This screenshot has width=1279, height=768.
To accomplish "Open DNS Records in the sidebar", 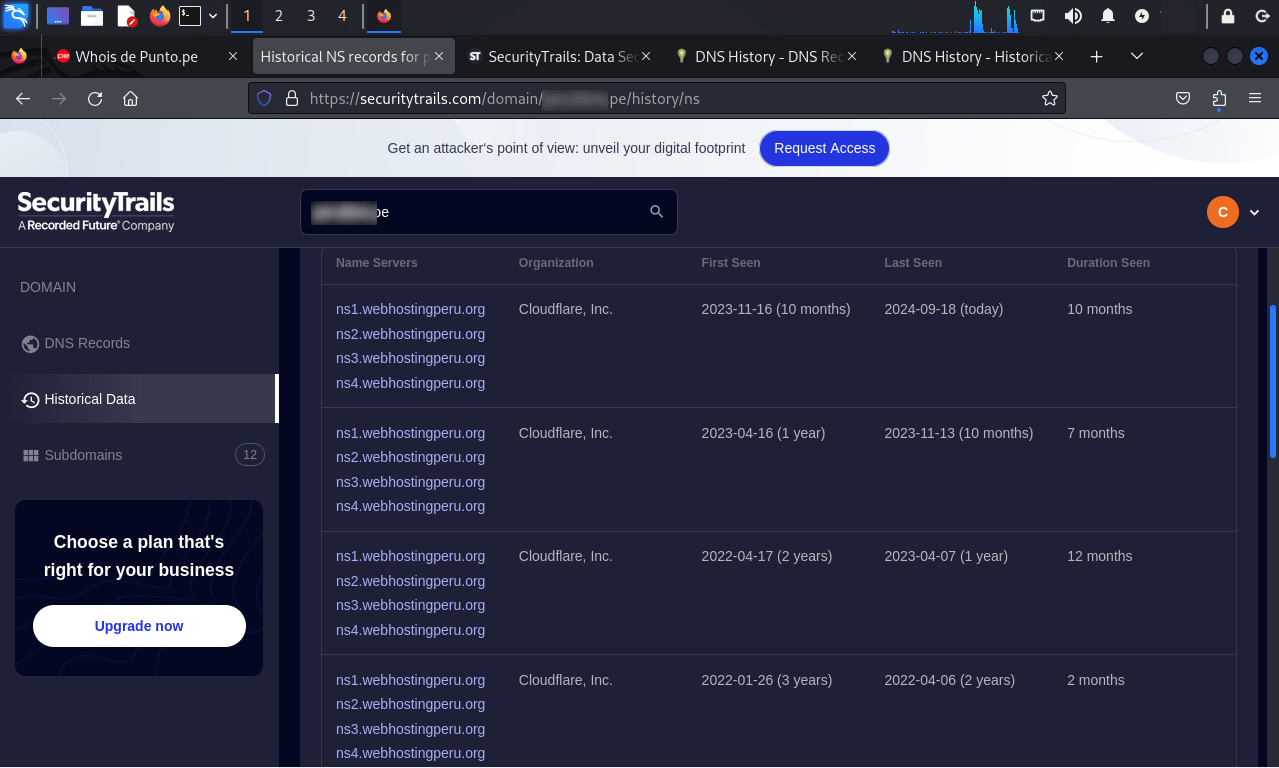I will 87,343.
